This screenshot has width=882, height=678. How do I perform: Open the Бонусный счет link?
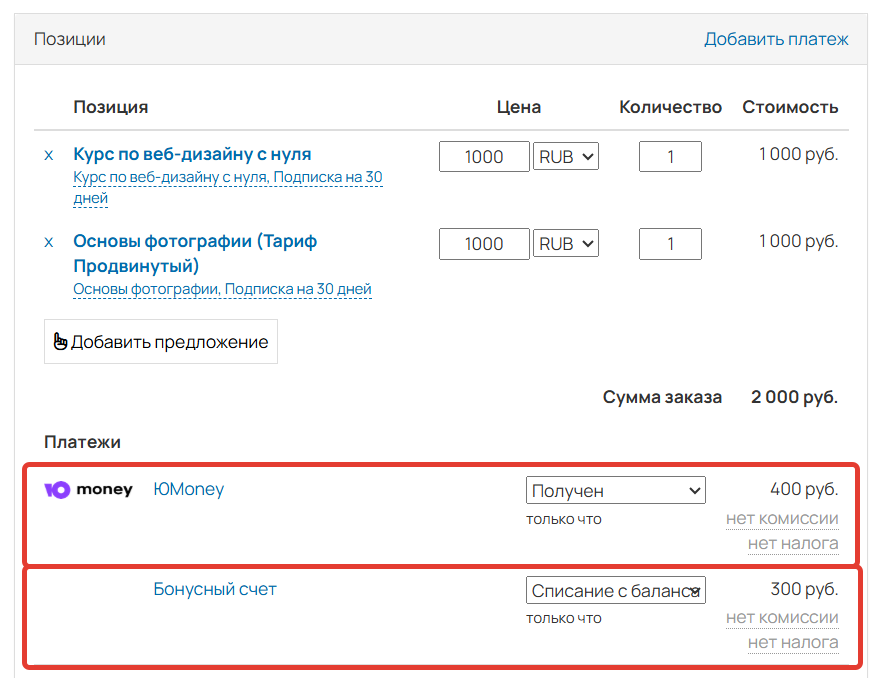pos(215,589)
